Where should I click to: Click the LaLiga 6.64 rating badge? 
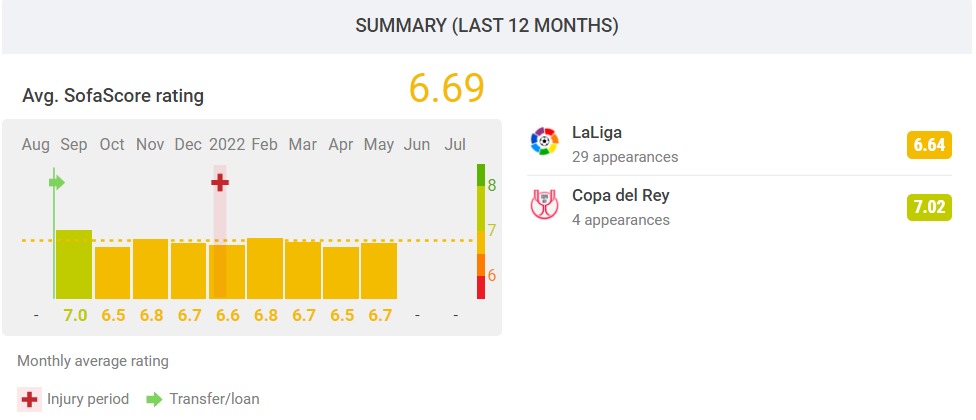(x=929, y=146)
